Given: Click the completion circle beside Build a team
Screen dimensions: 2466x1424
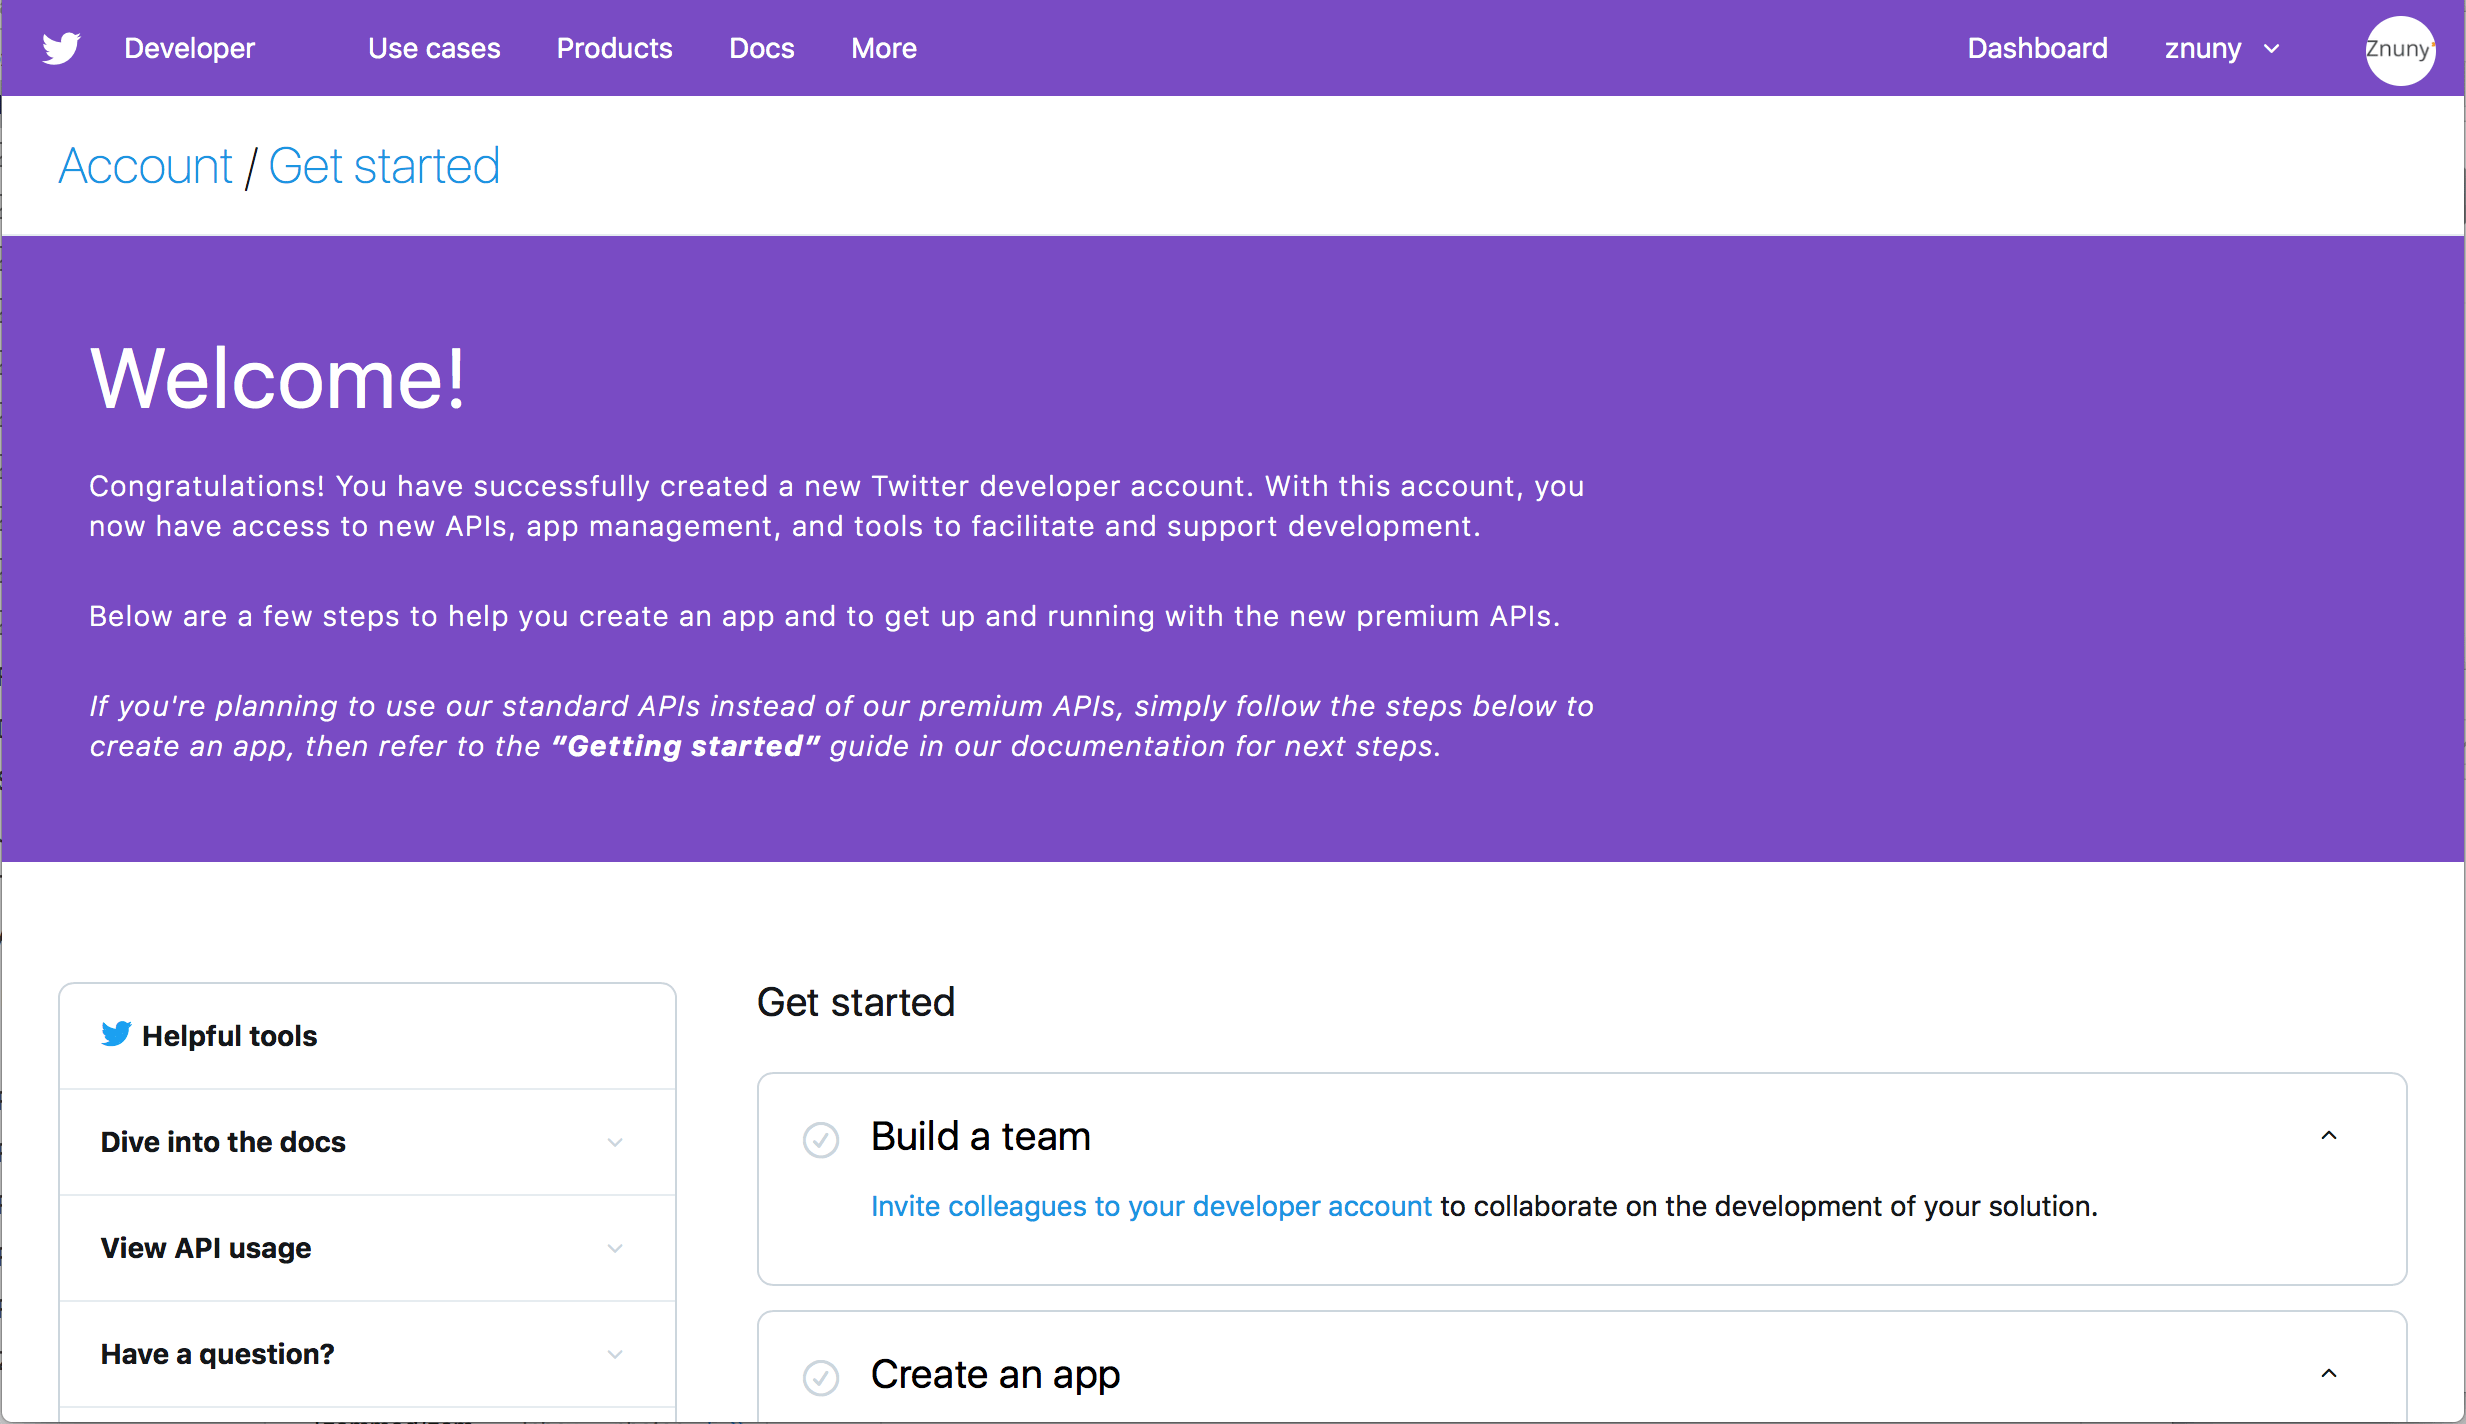Looking at the screenshot, I should (x=820, y=1139).
